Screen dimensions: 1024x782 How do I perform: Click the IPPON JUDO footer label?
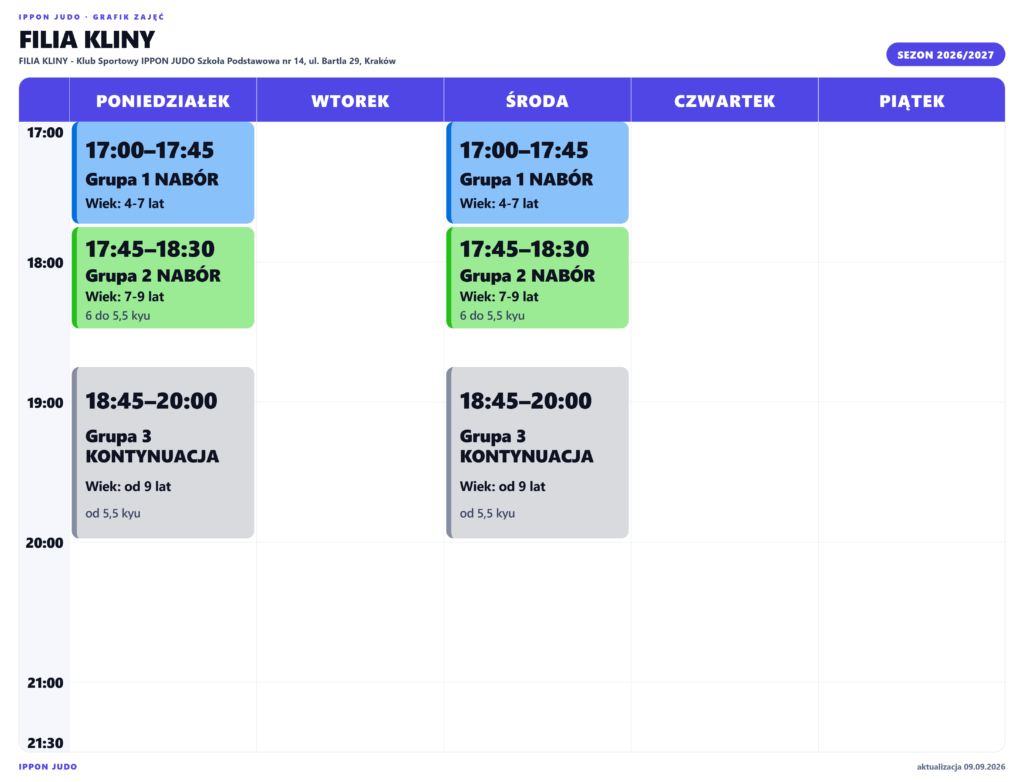click(x=48, y=767)
